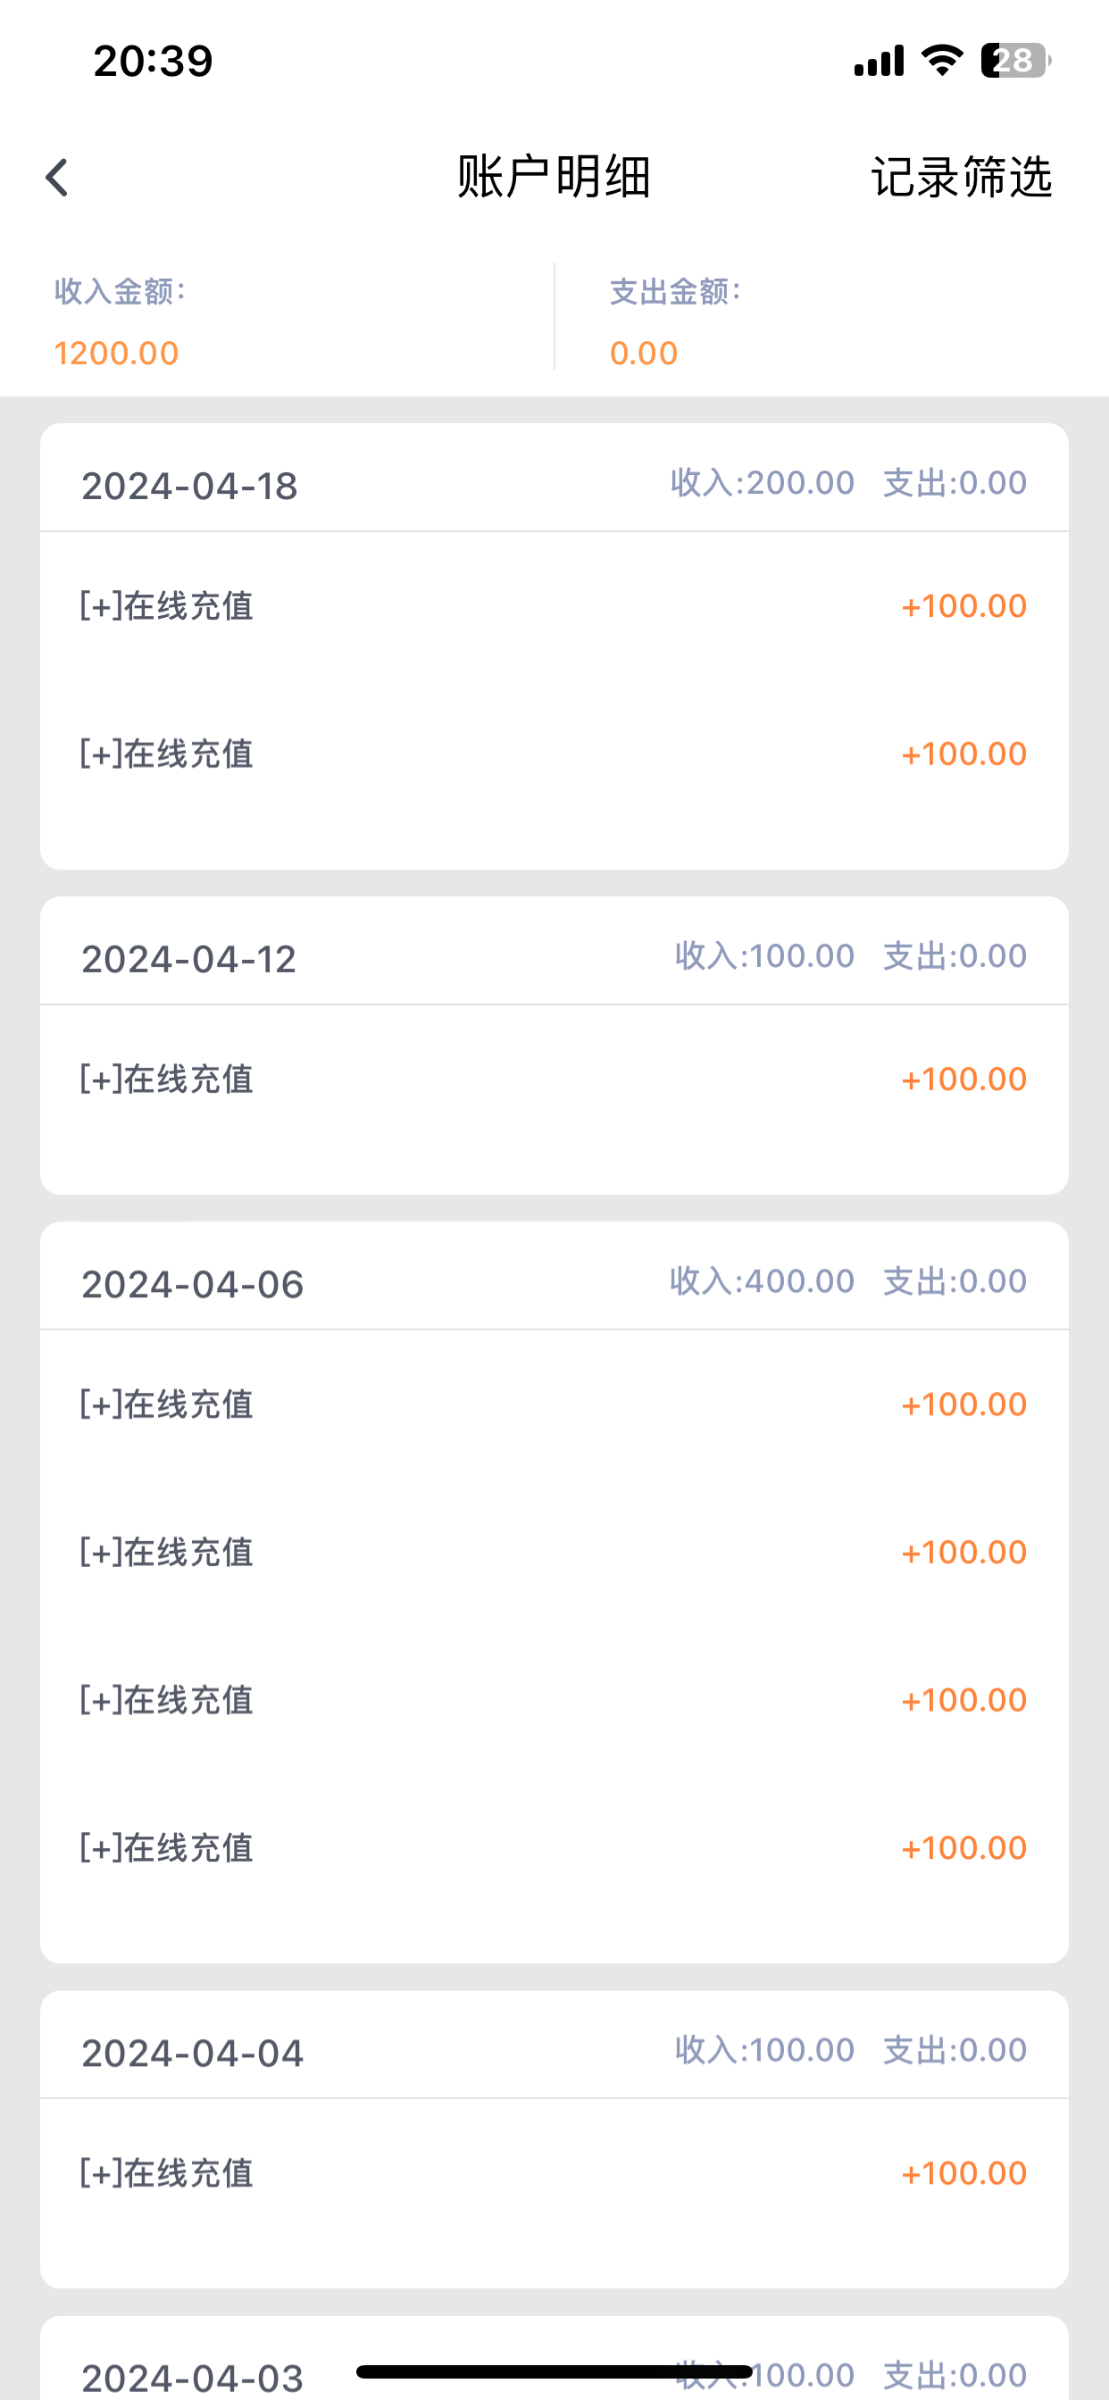Viewport: 1109px width, 2400px height.
Task: Open the 2024-04-04 date header
Action: 192,2053
